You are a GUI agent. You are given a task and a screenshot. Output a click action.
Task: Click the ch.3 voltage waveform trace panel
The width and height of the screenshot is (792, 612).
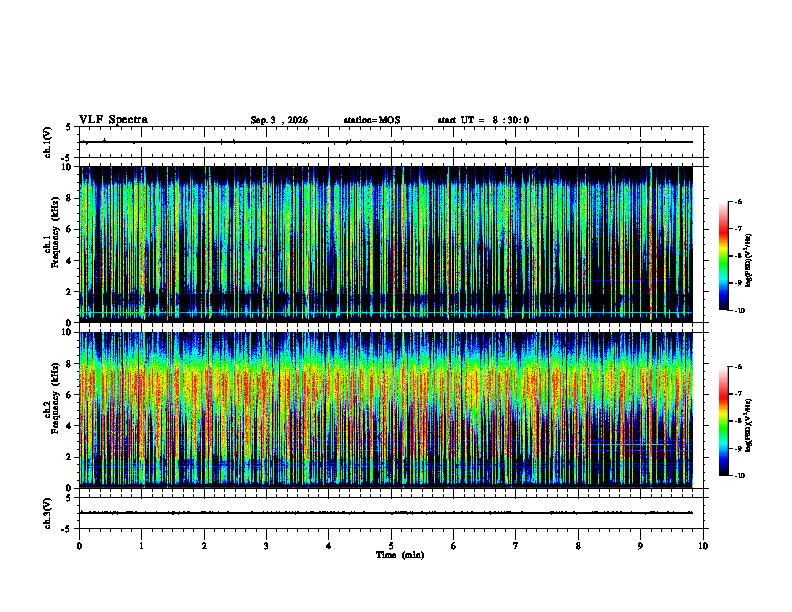pyautogui.click(x=391, y=513)
